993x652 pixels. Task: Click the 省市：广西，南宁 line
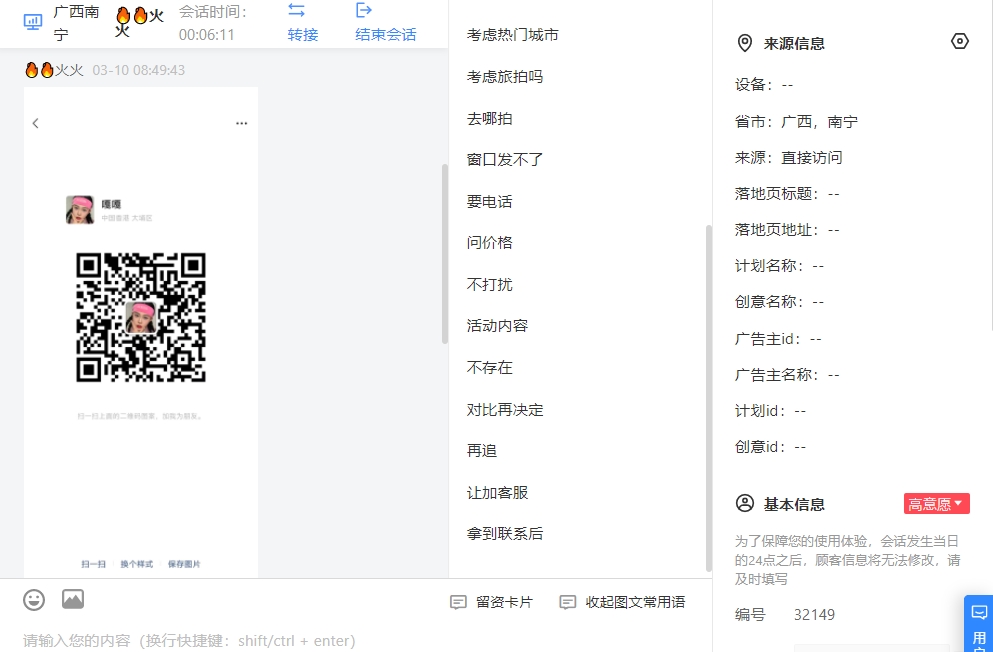(797, 122)
